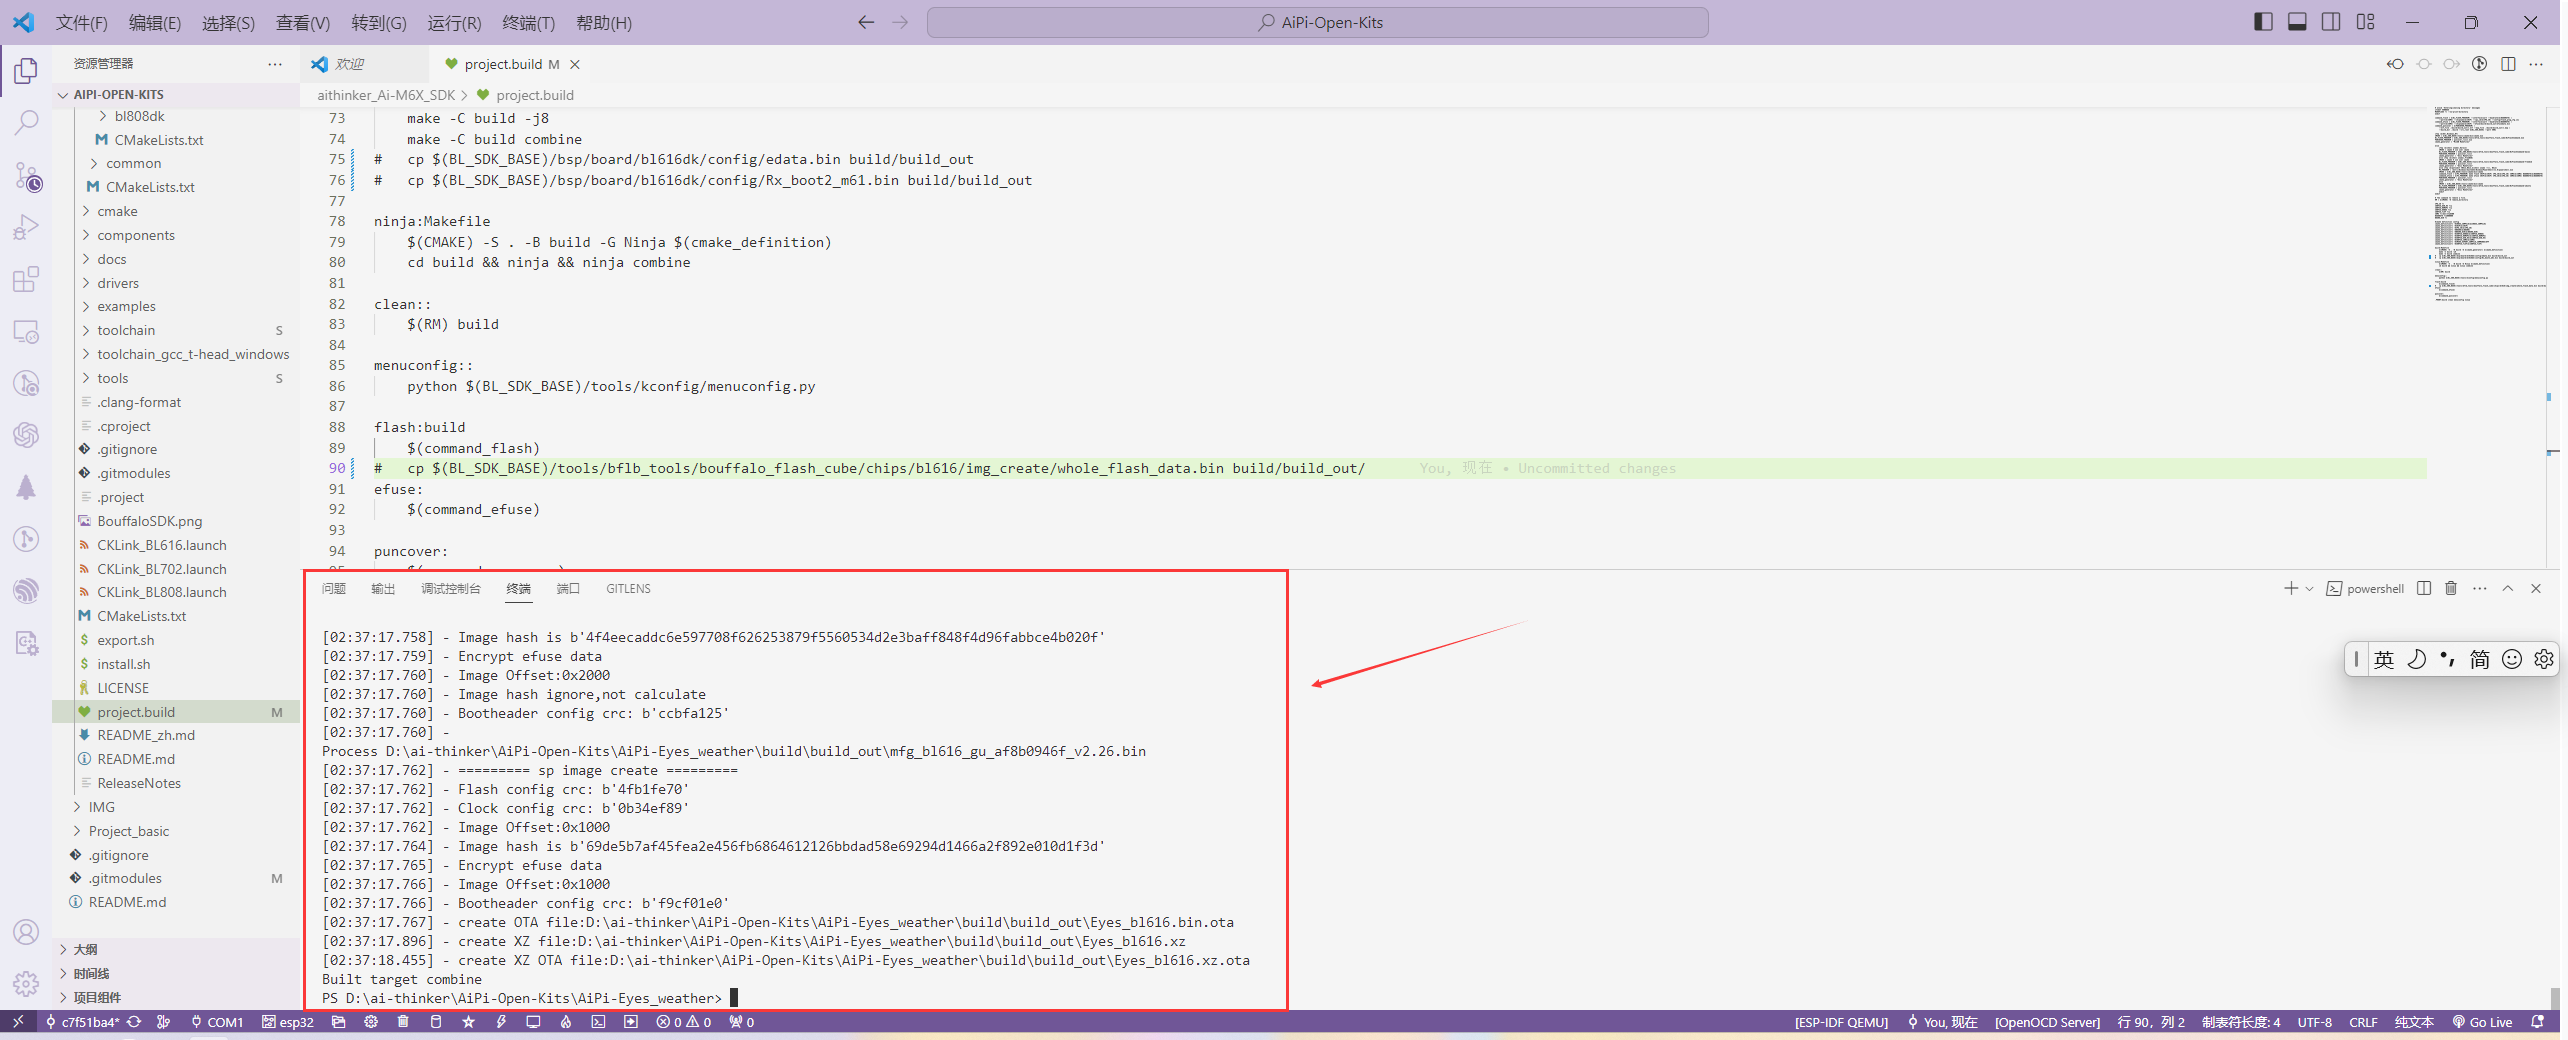
Task: Toggle simplified Chinese mode in IME bar
Action: tap(2480, 659)
